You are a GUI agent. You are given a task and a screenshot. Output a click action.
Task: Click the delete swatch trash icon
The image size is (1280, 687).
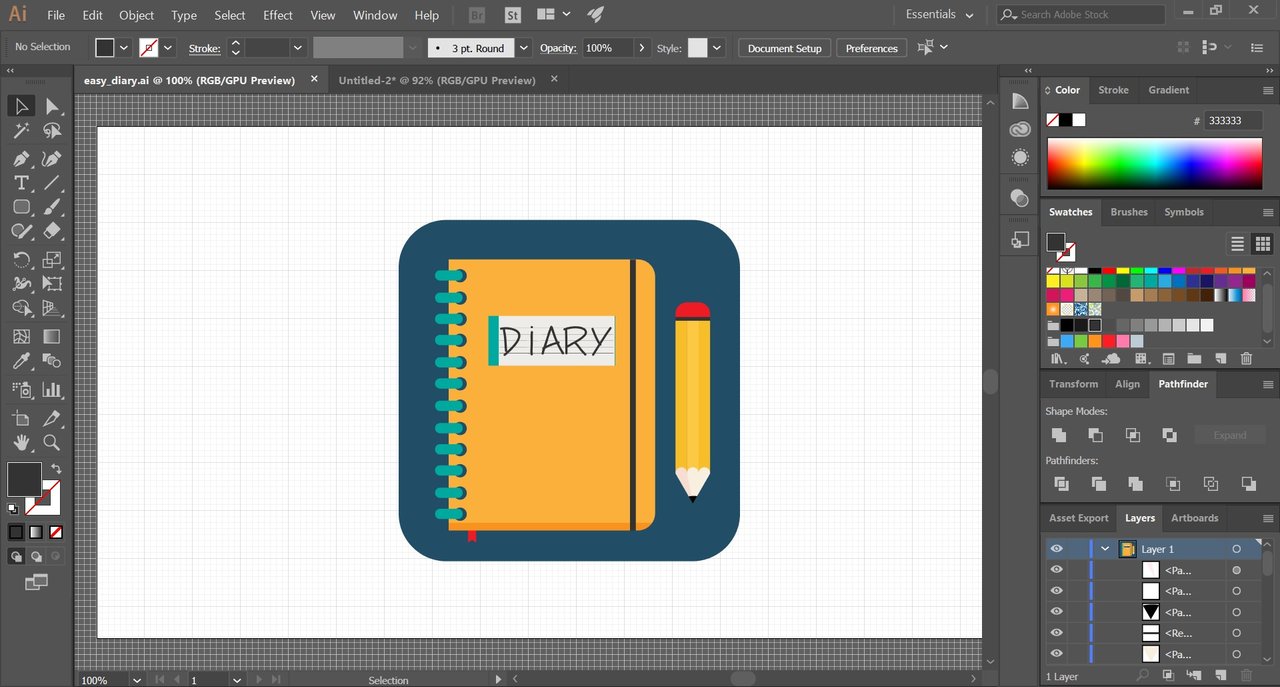(x=1246, y=358)
